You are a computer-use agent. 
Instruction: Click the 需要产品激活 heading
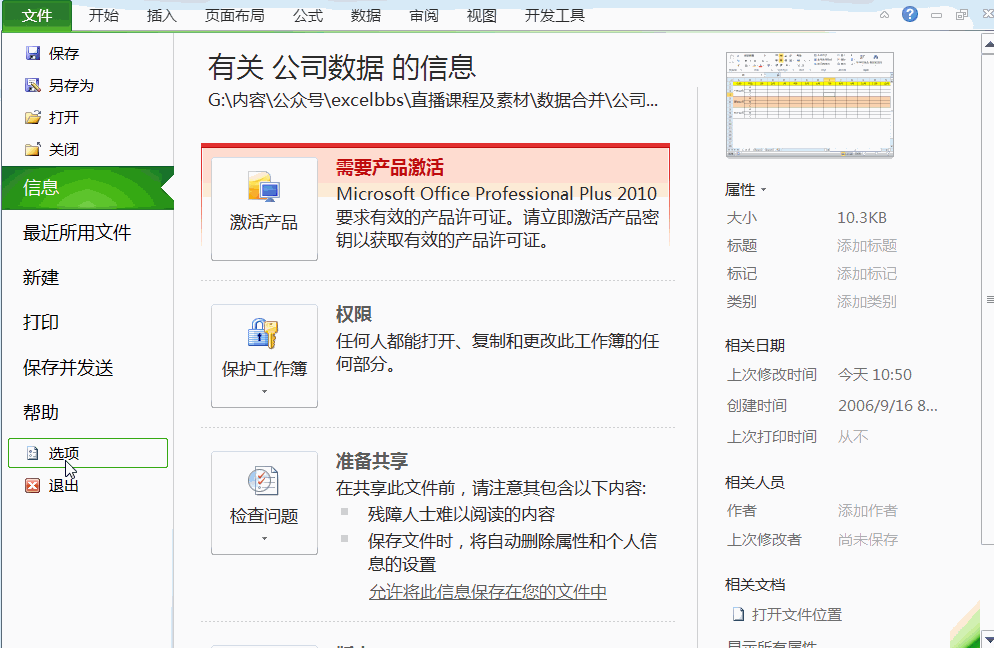tap(390, 167)
